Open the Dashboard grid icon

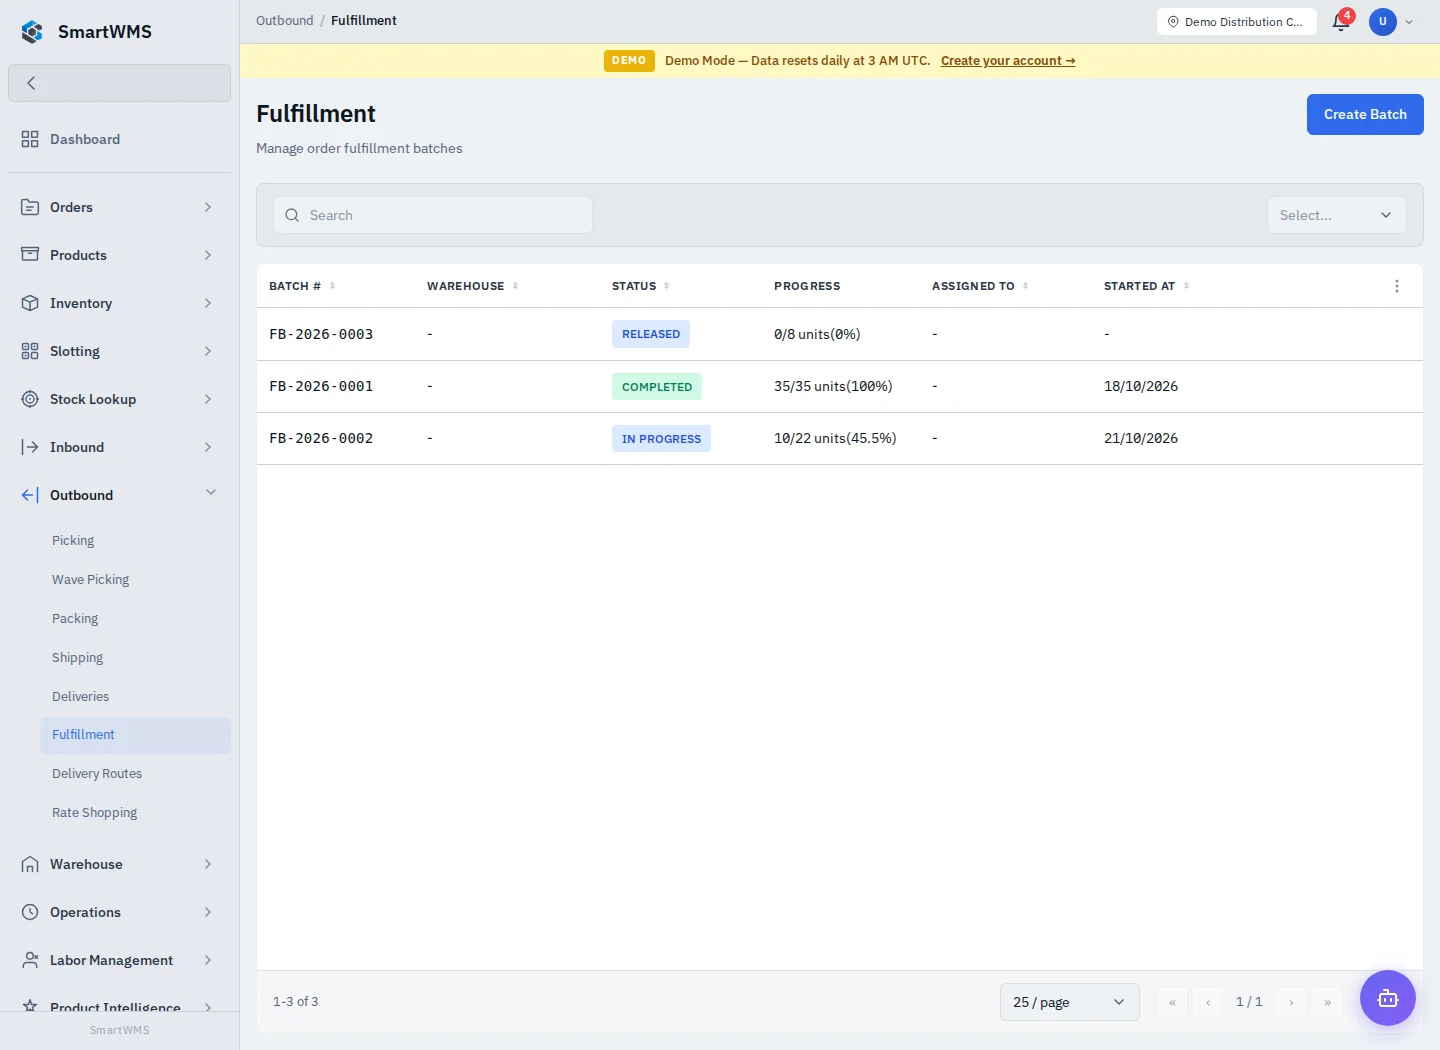(x=30, y=139)
